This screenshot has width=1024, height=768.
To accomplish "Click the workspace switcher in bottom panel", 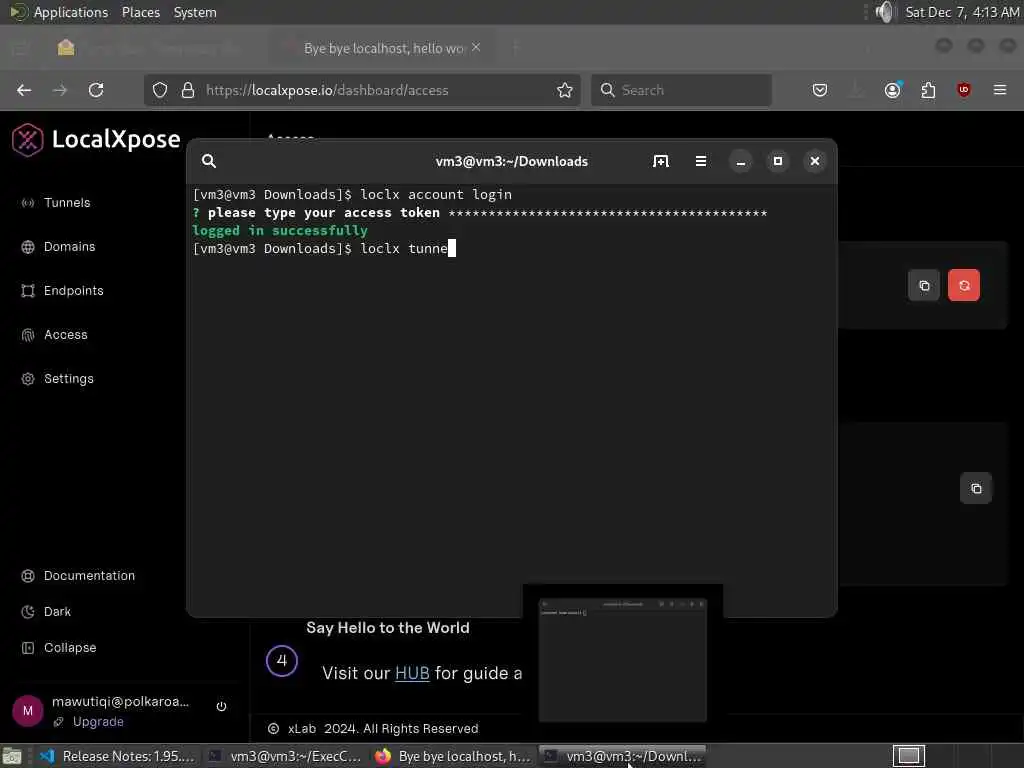I will tap(909, 756).
